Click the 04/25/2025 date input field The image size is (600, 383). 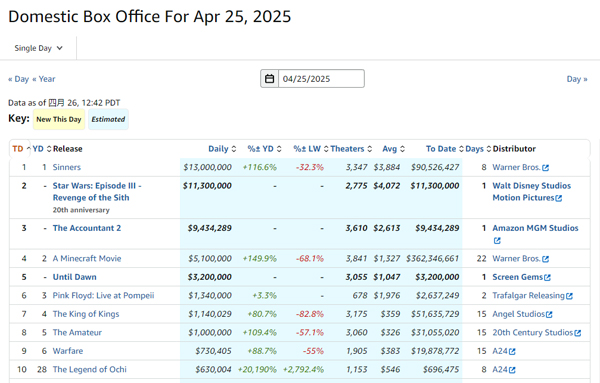[321, 79]
